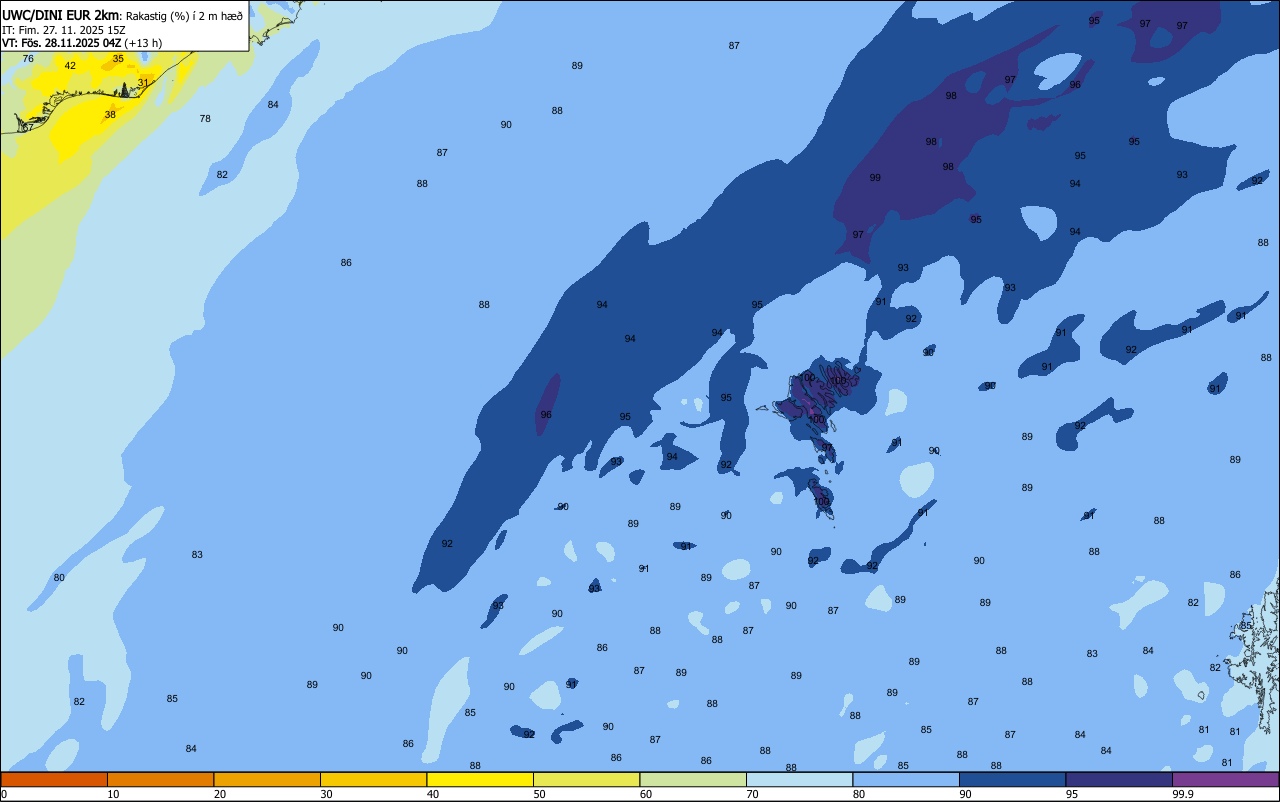The height and width of the screenshot is (802, 1280).
Task: Click the "78" humidity value on the map
Action: pos(205,119)
